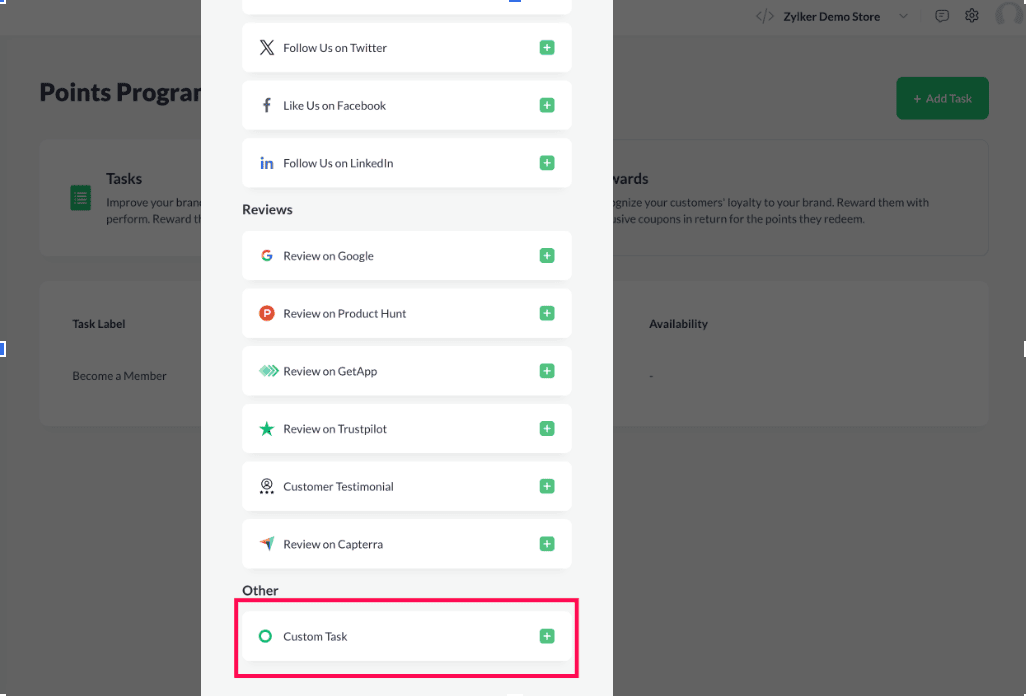Image resolution: width=1026 pixels, height=696 pixels.
Task: Click plus icon for Custom Task
Action: pos(547,636)
